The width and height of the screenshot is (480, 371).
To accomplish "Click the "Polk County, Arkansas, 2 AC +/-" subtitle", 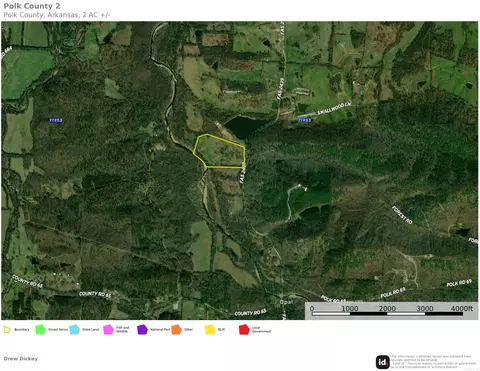I will pos(57,15).
